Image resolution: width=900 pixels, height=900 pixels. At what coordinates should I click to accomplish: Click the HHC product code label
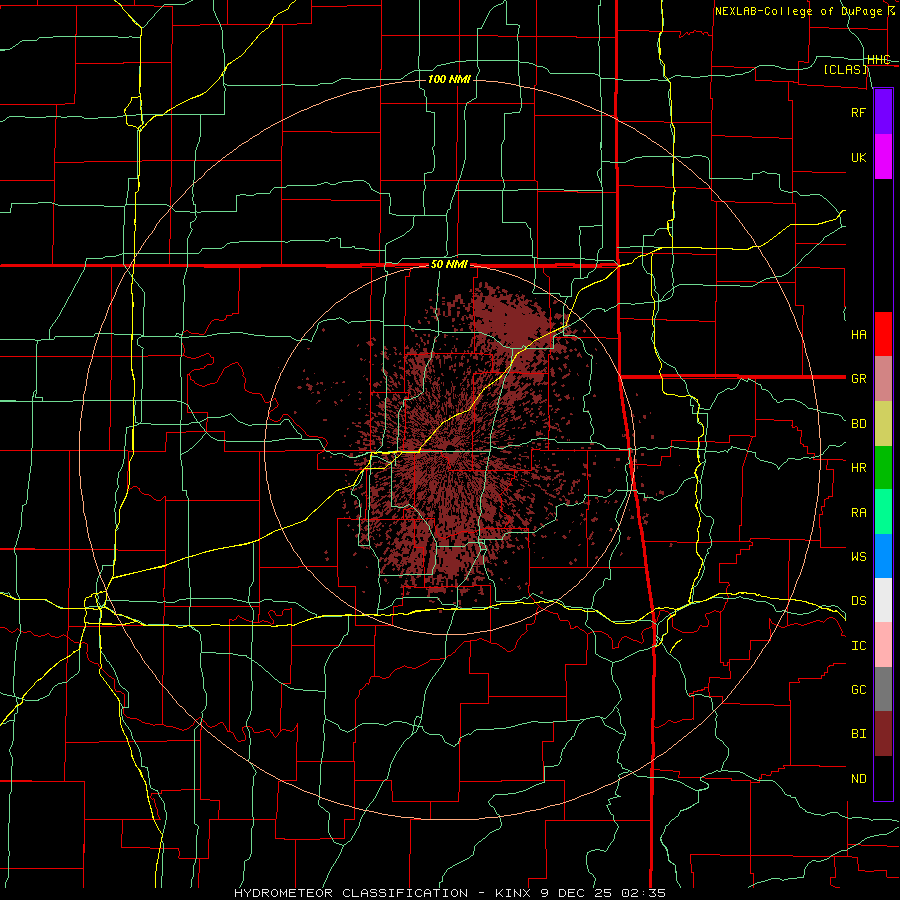(x=878, y=60)
